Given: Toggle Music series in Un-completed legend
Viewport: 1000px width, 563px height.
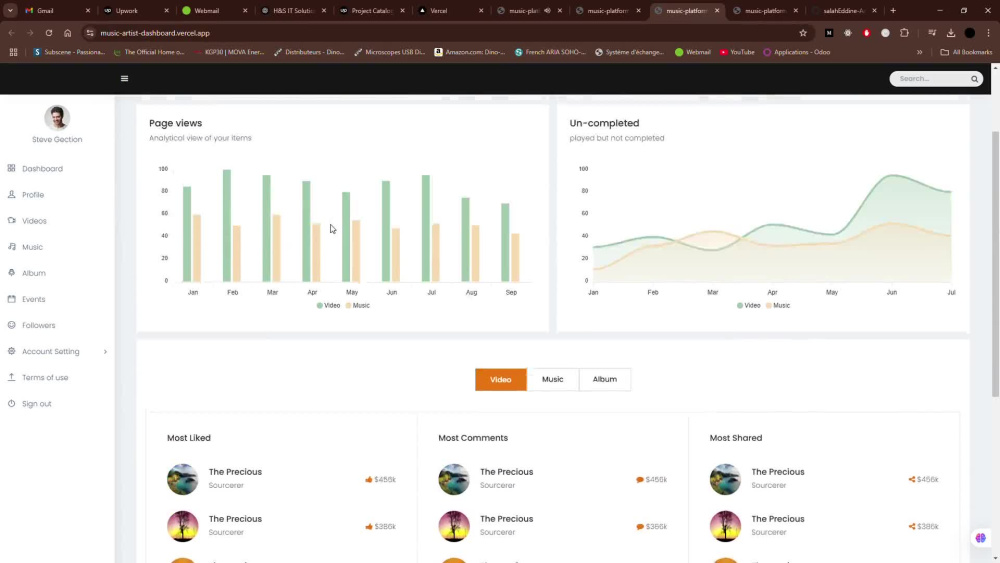Looking at the screenshot, I should pyautogui.click(x=778, y=305).
